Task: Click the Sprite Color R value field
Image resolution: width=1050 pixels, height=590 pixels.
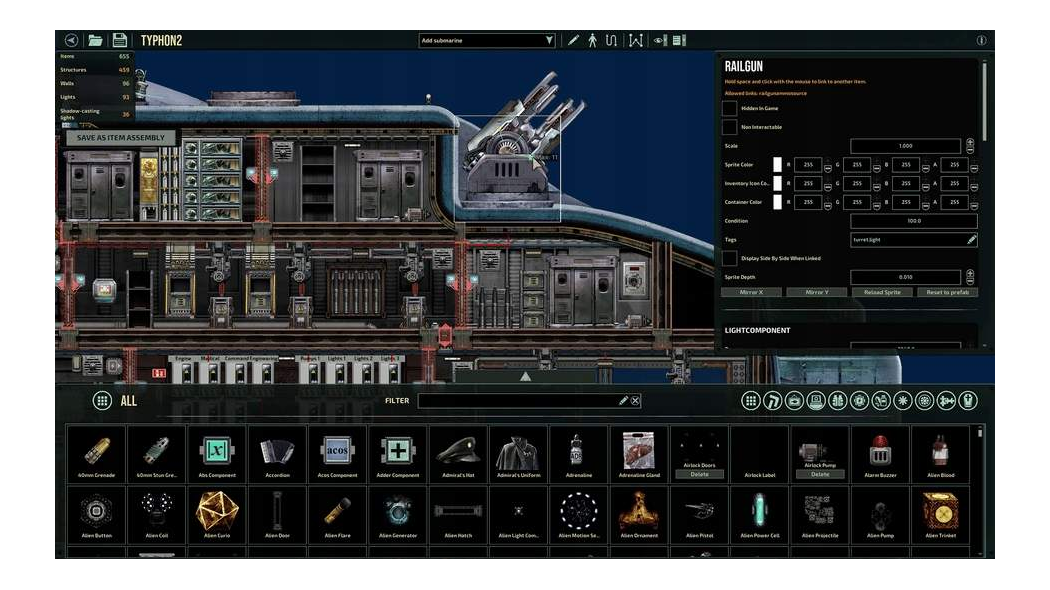Action: coord(808,164)
